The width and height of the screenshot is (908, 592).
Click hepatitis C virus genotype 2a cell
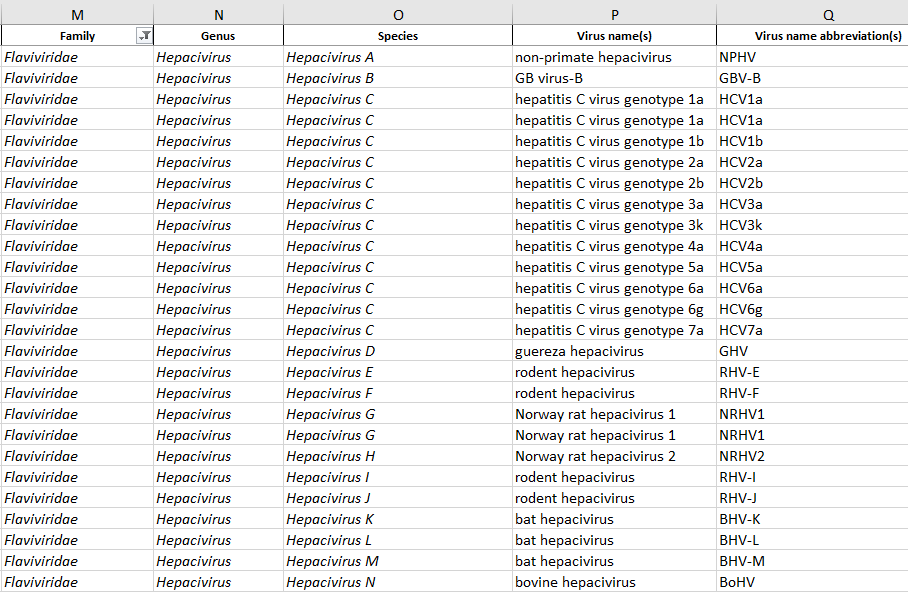[614, 162]
